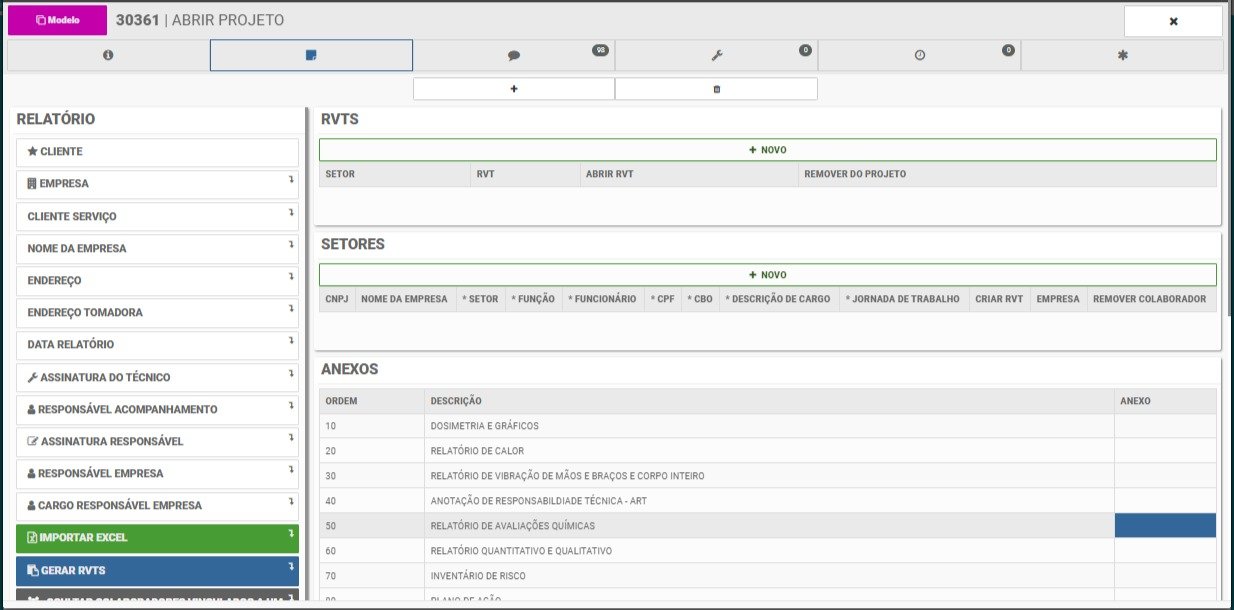The width and height of the screenshot is (1234, 610).
Task: Click the trash delete icon button
Action: tap(716, 89)
